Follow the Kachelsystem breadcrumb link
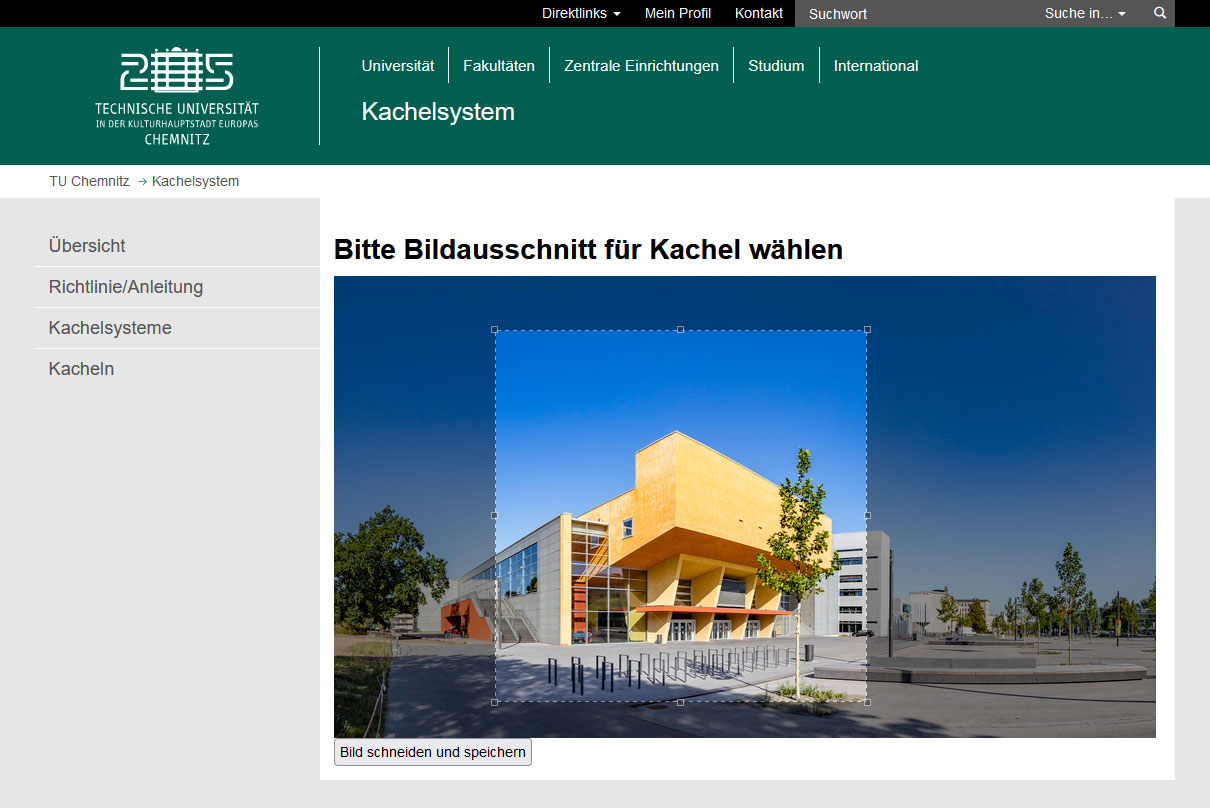Screen dimensions: 1210x809 click(195, 181)
